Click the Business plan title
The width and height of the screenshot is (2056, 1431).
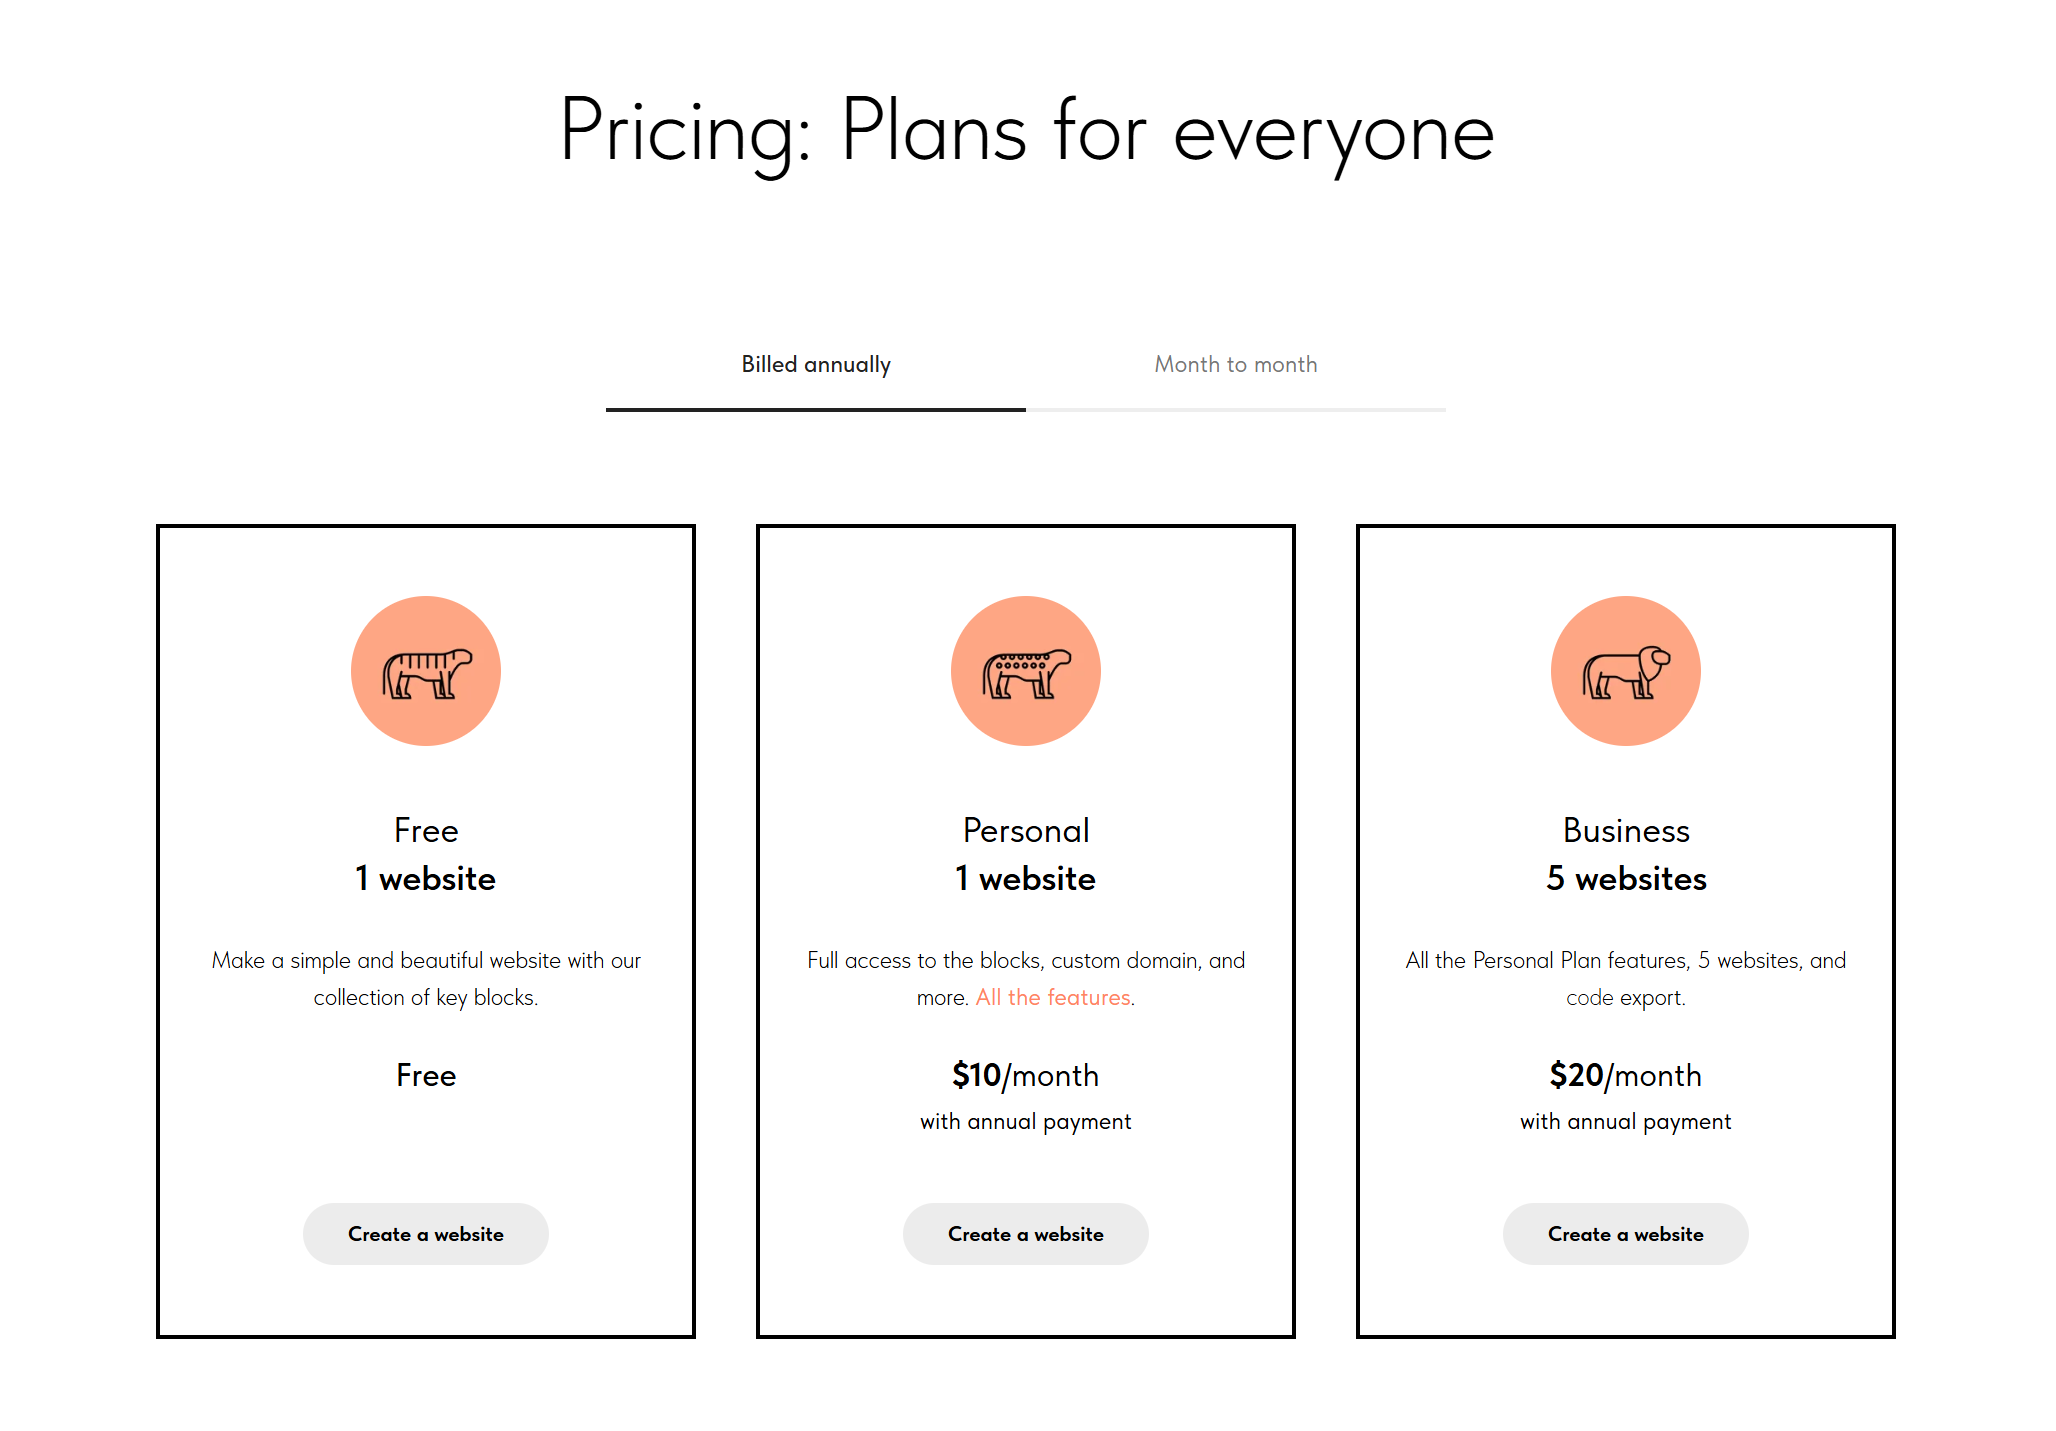pos(1626,830)
